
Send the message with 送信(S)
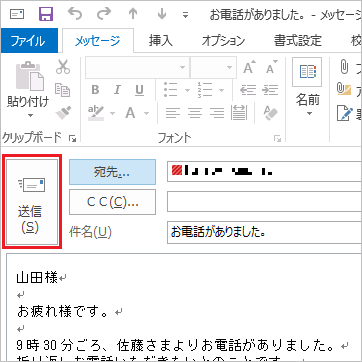click(x=32, y=202)
